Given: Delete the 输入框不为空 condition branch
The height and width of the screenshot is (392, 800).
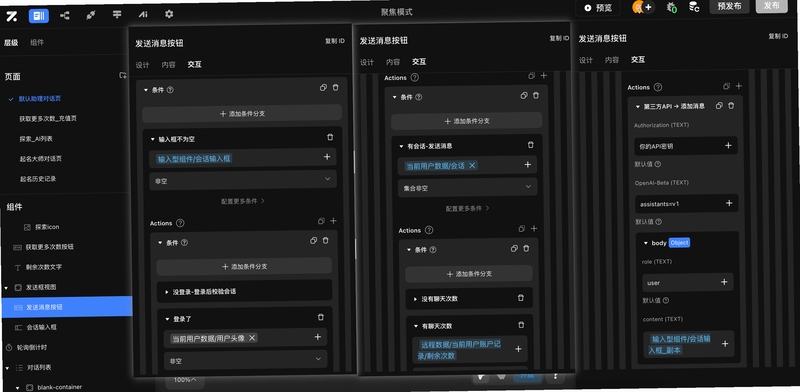Looking at the screenshot, I should point(330,137).
